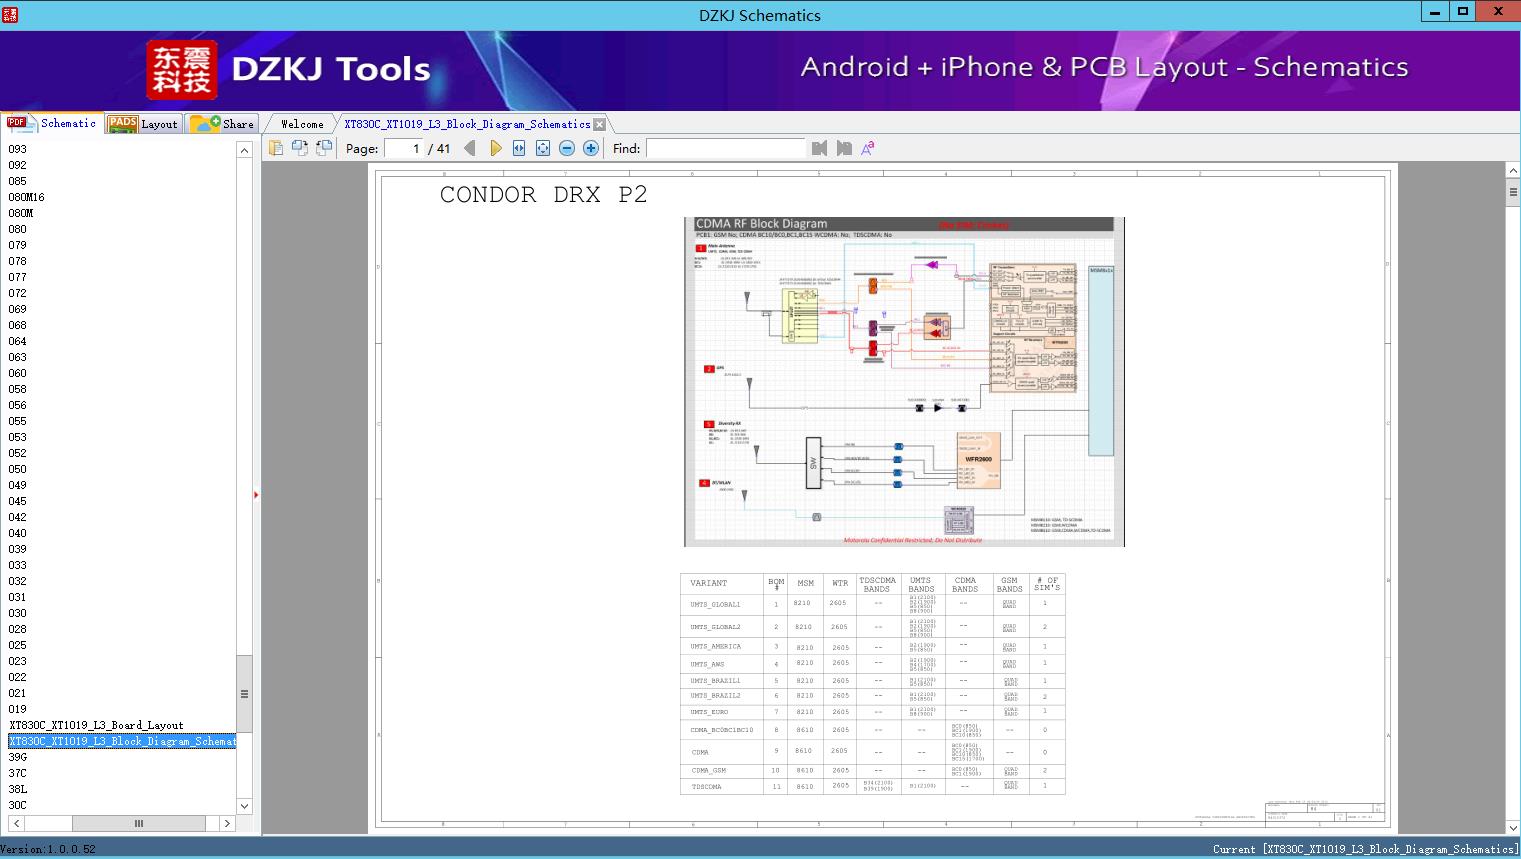Go to previous page with gray arrow
Screen dimensions: 1521x859
pyautogui.click(x=470, y=148)
